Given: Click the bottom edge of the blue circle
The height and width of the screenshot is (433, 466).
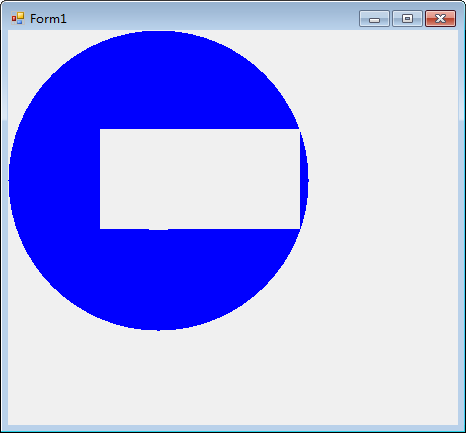Looking at the screenshot, I should (159, 329).
